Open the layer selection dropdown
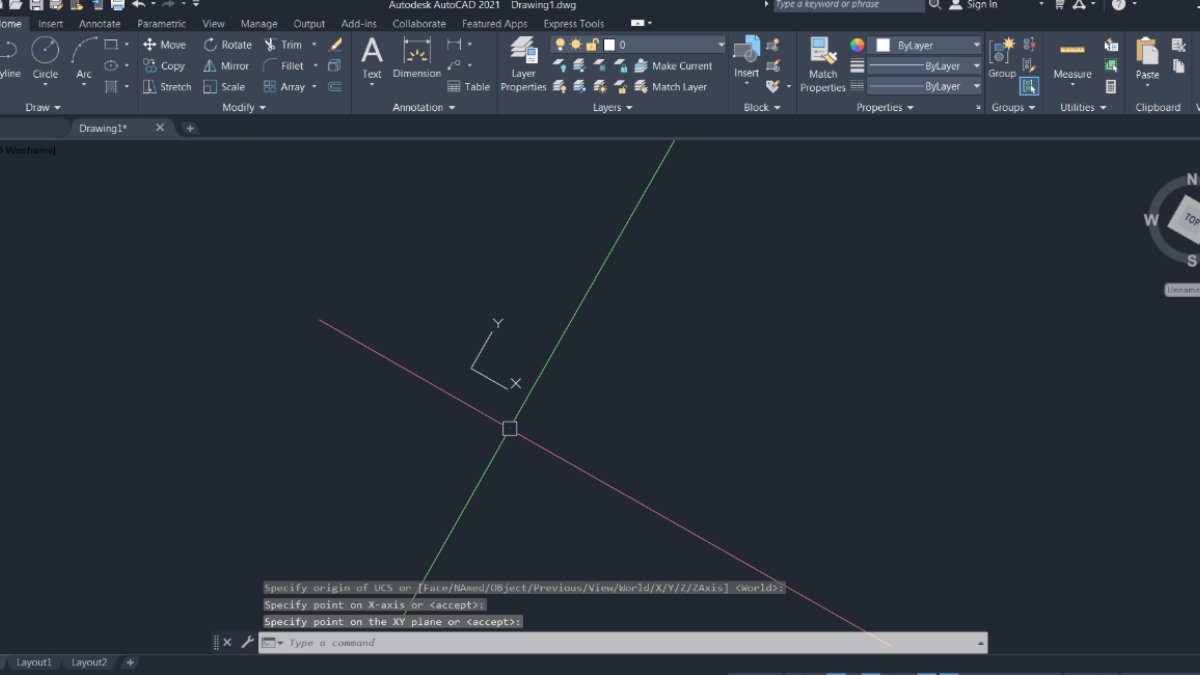The width and height of the screenshot is (1200, 675). click(720, 44)
